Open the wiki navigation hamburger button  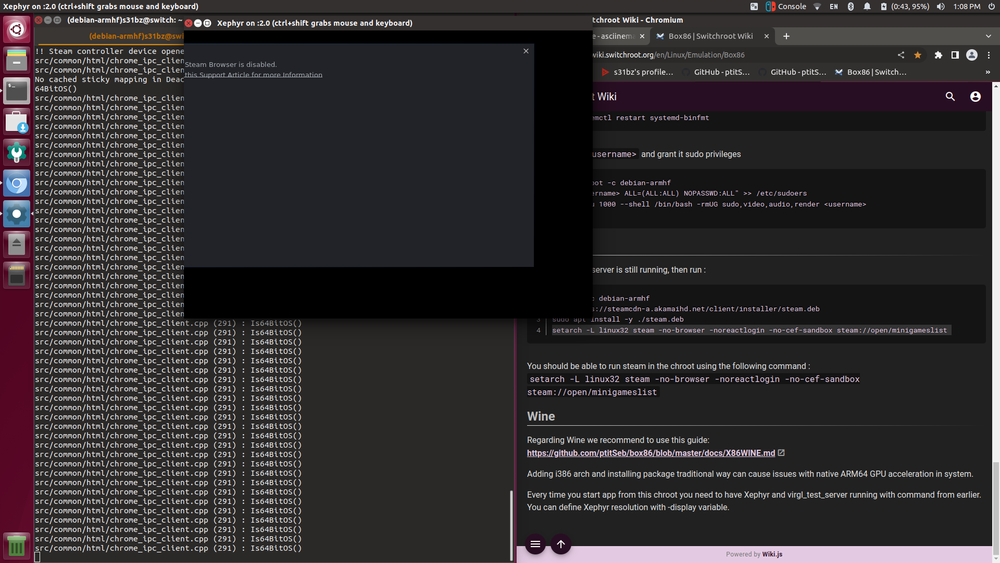(536, 545)
